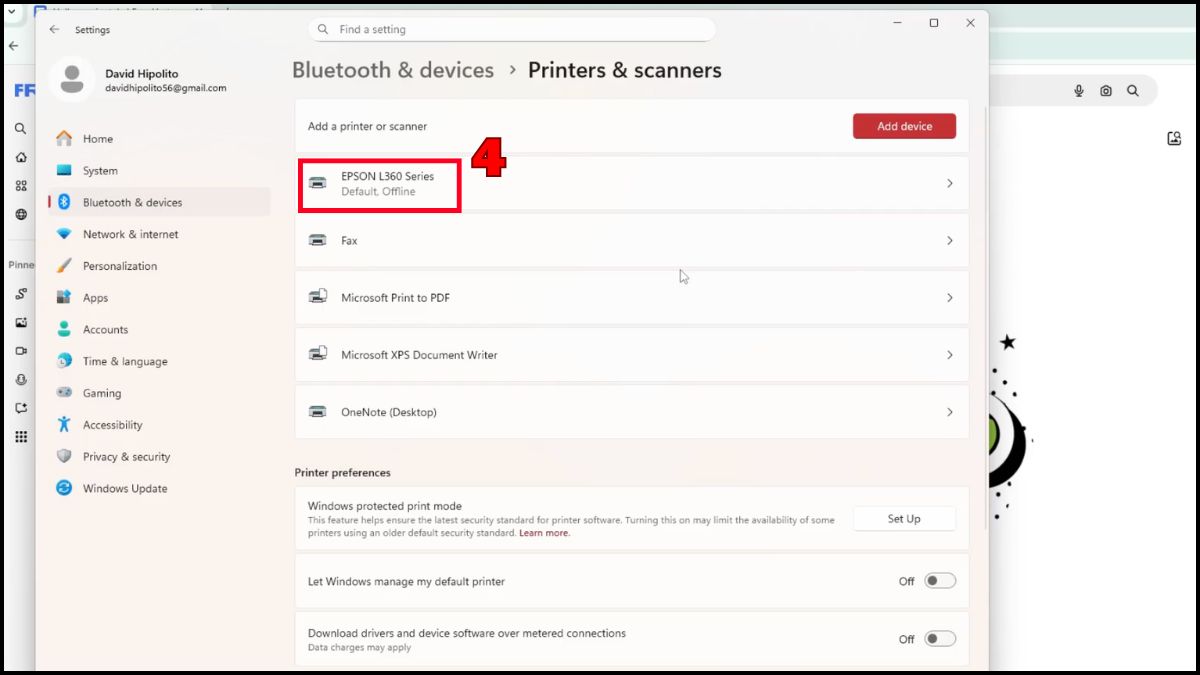Open the Home settings page
Image resolution: width=1200 pixels, height=675 pixels.
(159, 139)
